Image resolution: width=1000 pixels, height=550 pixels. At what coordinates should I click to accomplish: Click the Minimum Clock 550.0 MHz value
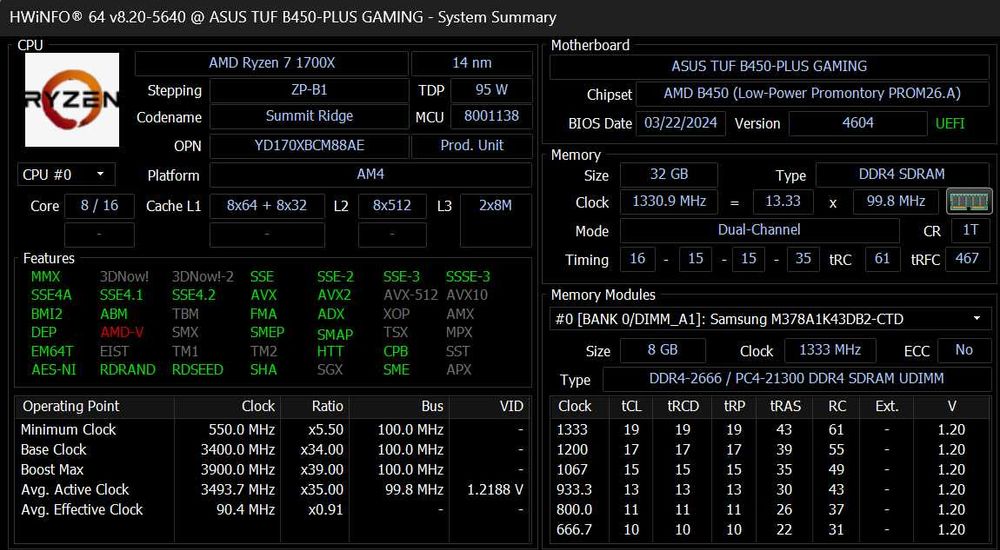point(241,429)
